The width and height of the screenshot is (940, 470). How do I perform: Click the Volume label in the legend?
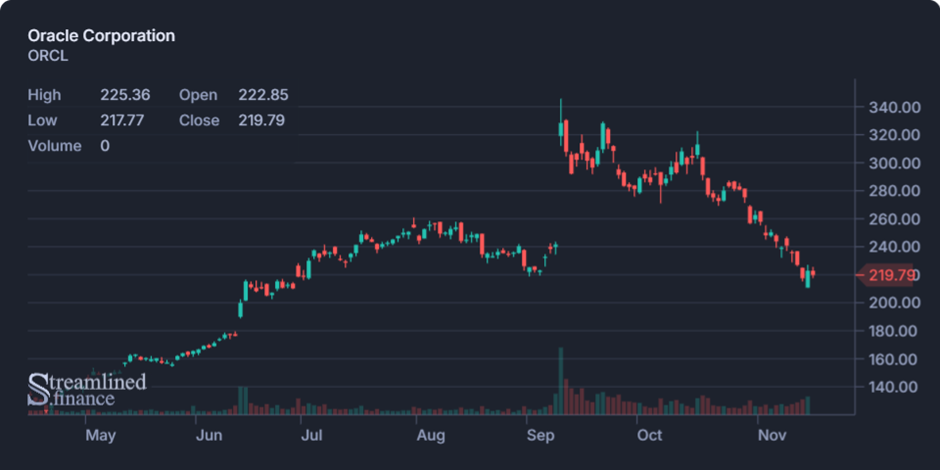pyautogui.click(x=55, y=146)
